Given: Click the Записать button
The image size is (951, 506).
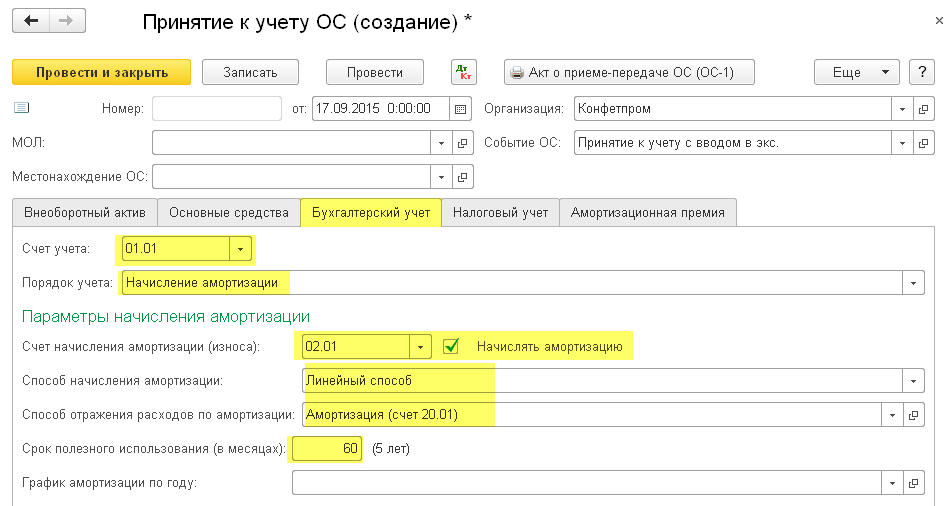Looking at the screenshot, I should (x=252, y=72).
